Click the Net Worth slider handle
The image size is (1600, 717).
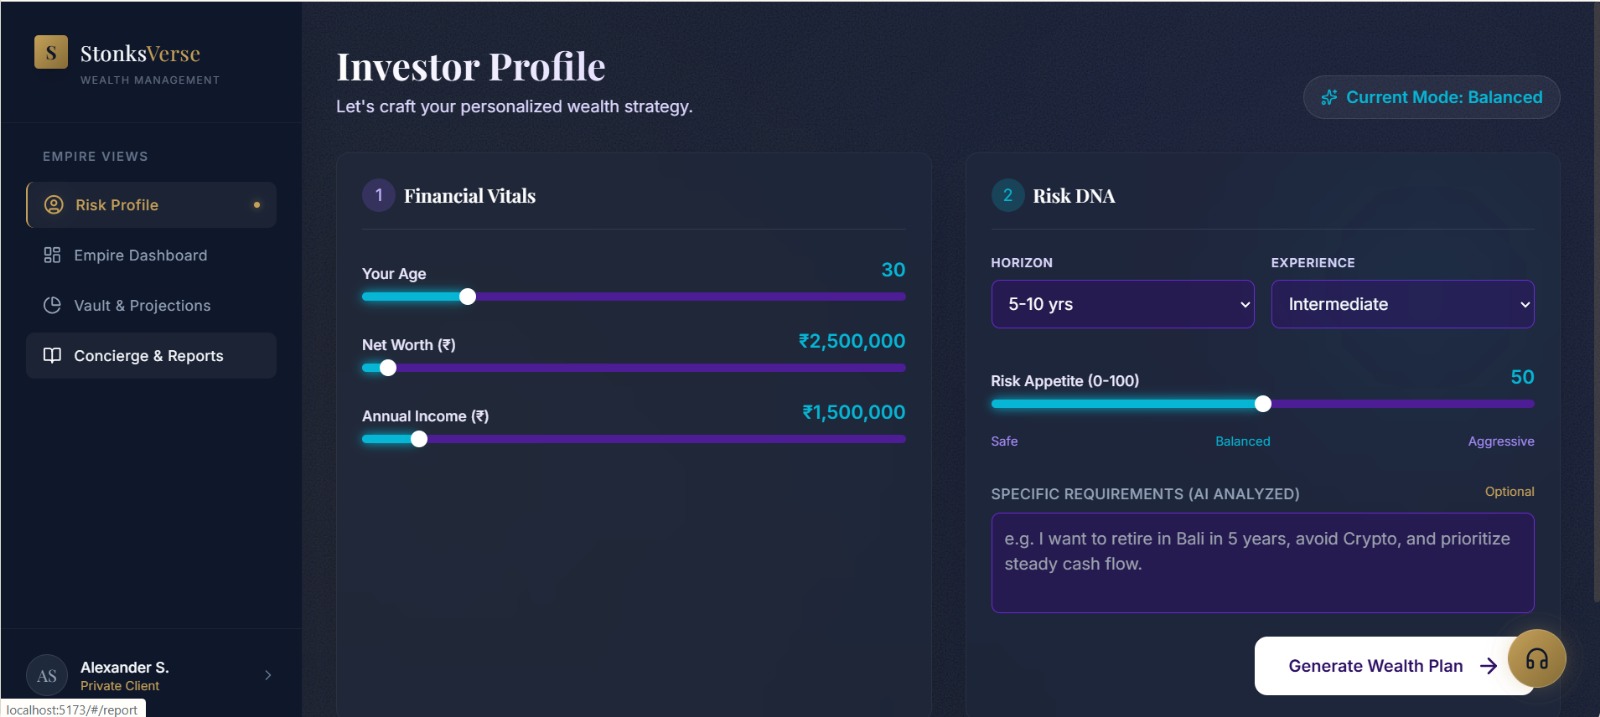click(388, 368)
